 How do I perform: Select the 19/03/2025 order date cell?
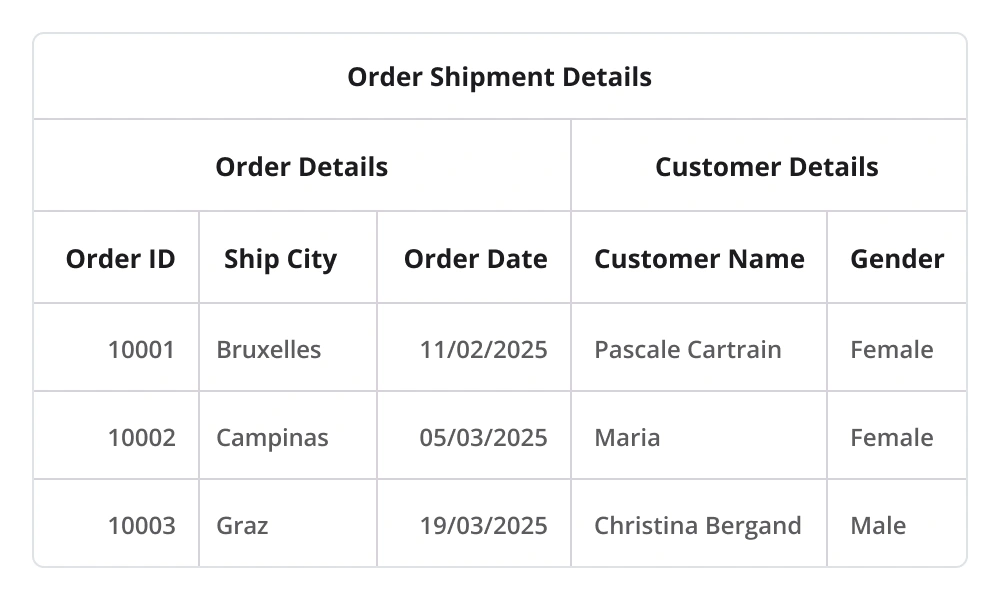[483, 525]
